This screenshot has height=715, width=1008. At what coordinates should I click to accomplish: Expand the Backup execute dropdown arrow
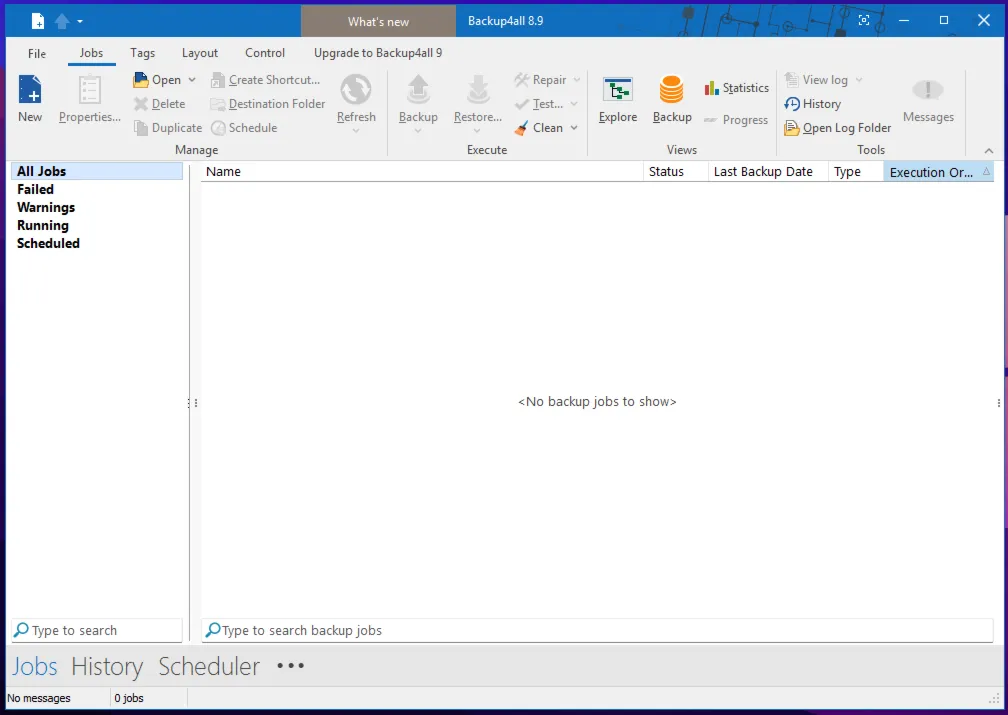click(x=418, y=131)
